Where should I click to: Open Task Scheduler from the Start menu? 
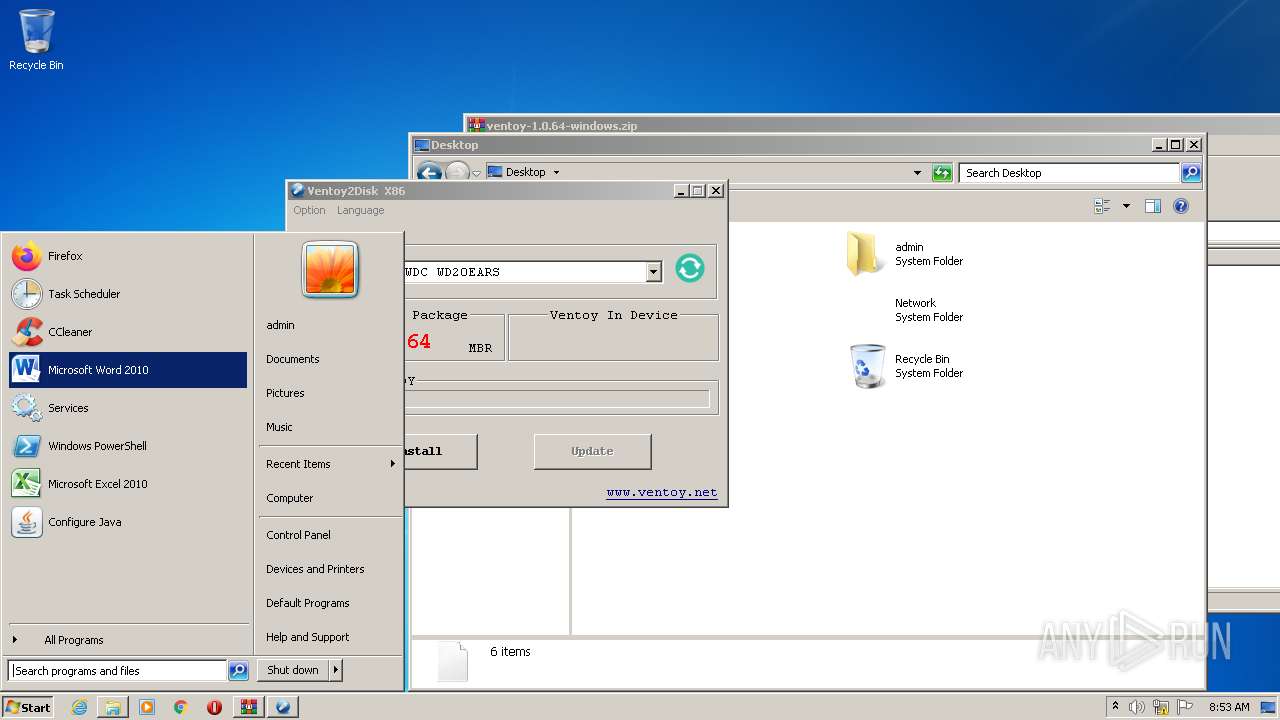coord(128,294)
